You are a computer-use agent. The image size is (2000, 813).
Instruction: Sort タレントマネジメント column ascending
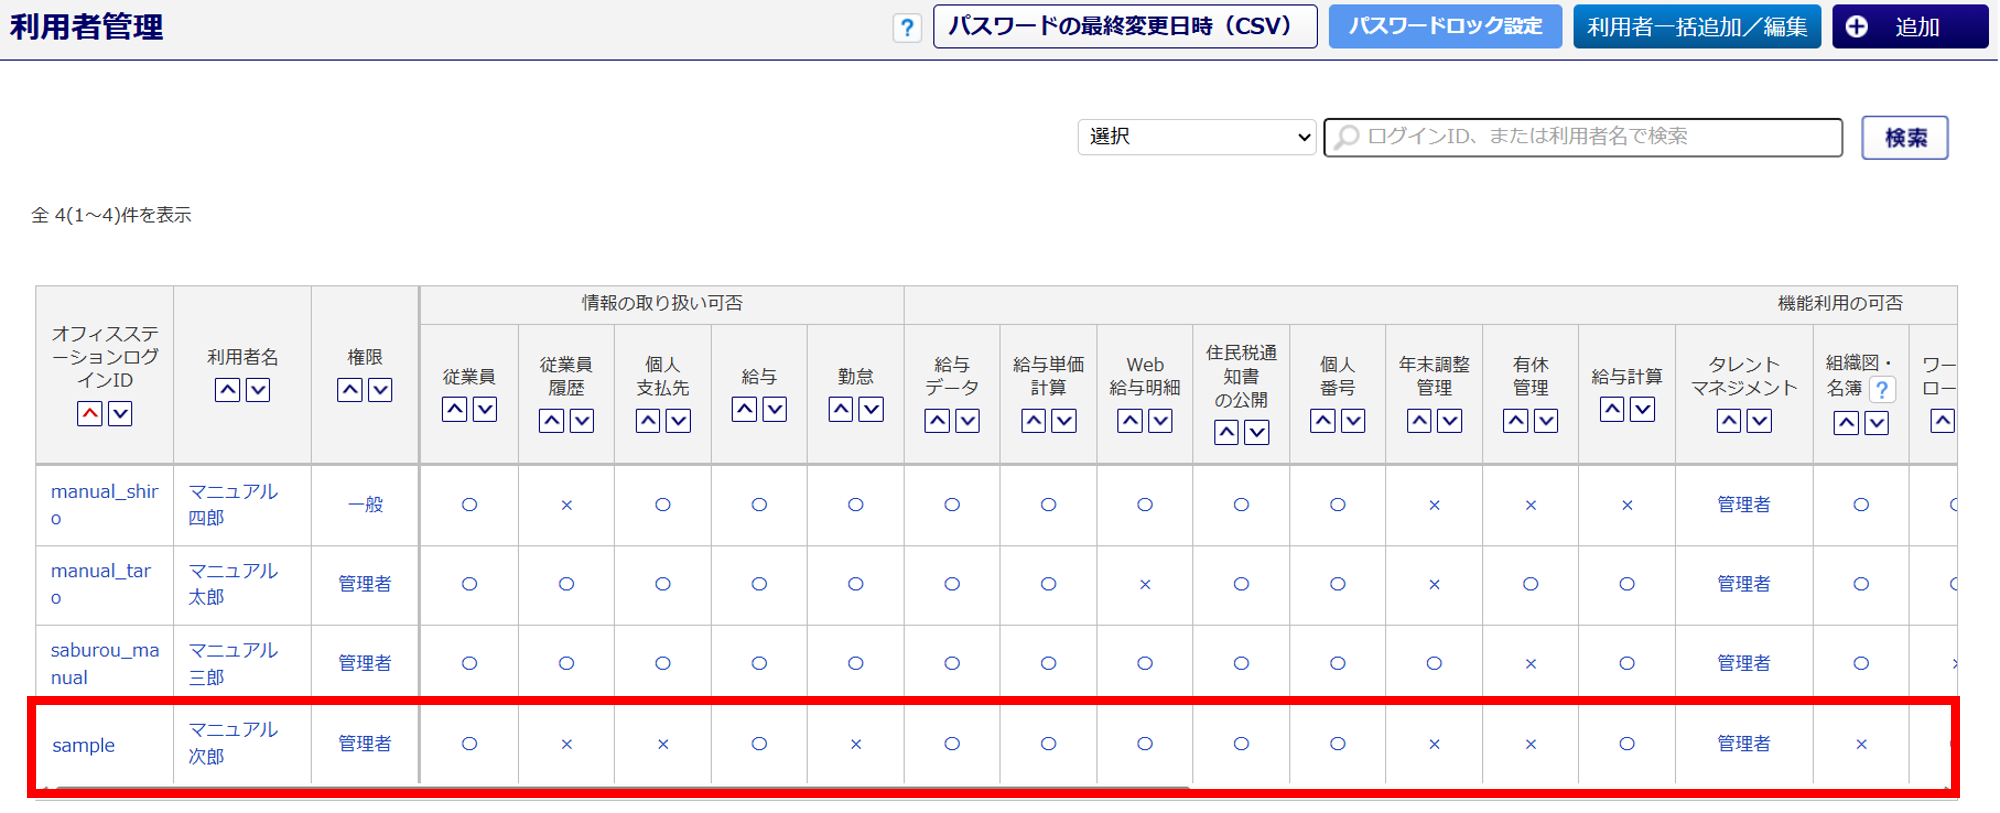coord(1728,421)
